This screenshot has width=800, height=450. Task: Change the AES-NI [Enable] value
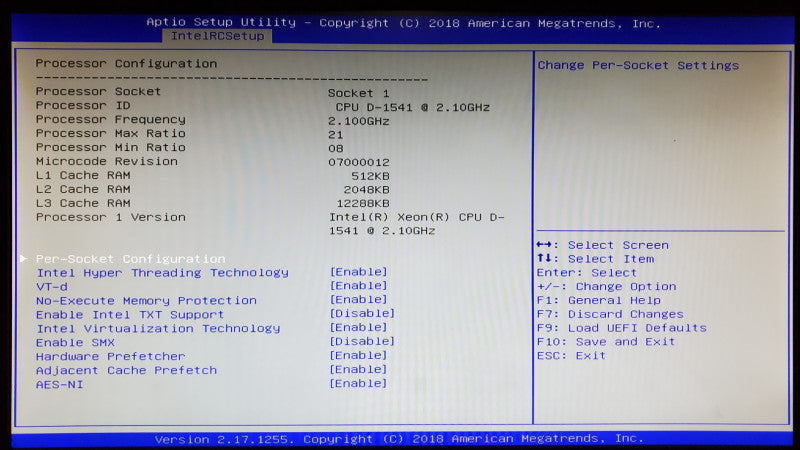click(x=359, y=383)
